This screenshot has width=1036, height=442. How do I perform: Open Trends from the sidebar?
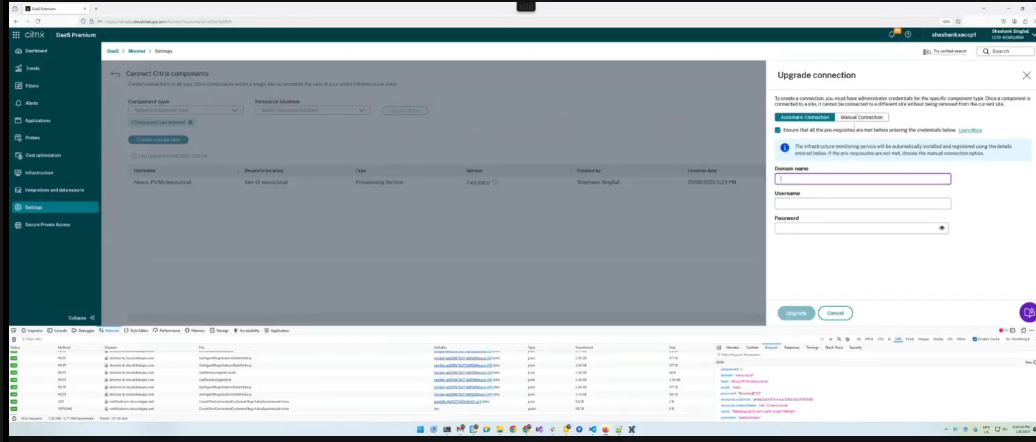click(x=18, y=68)
